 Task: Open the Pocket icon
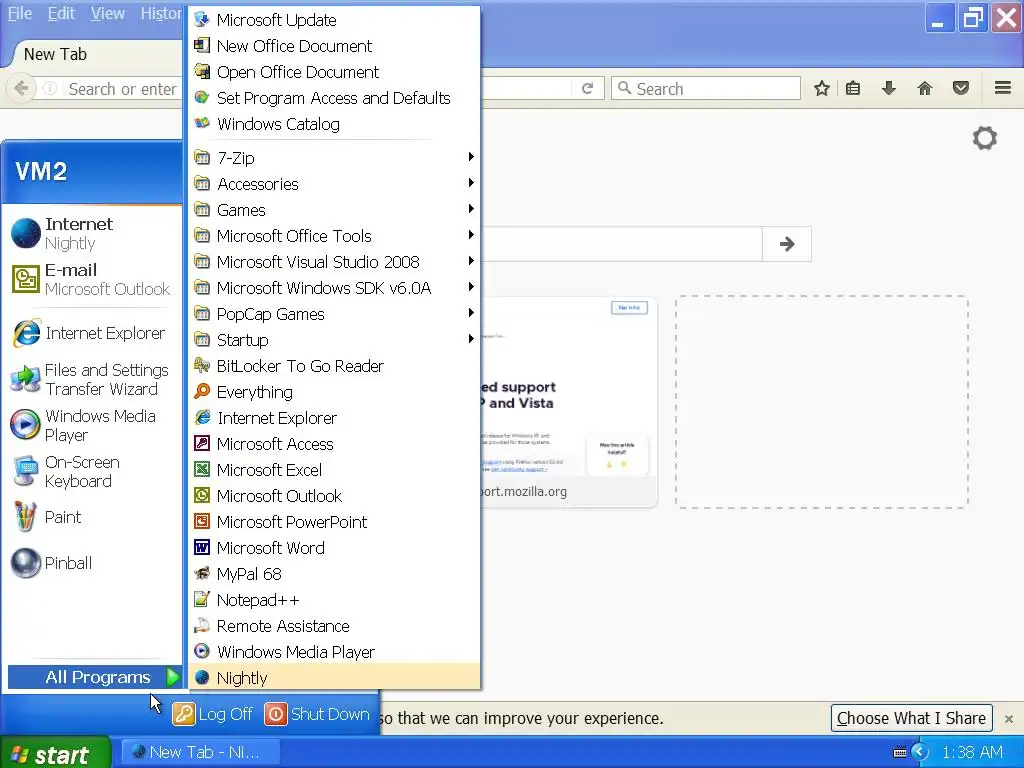961,88
